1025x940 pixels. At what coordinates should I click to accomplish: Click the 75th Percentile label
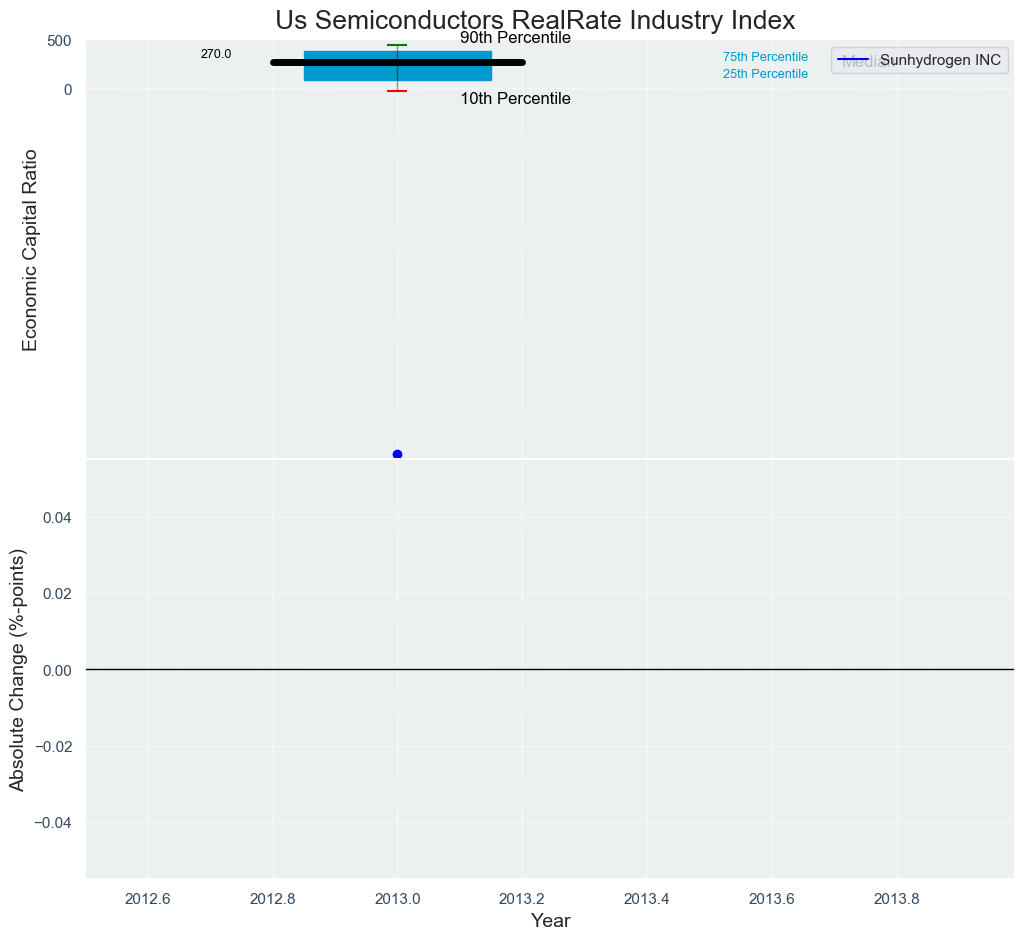[x=765, y=57]
